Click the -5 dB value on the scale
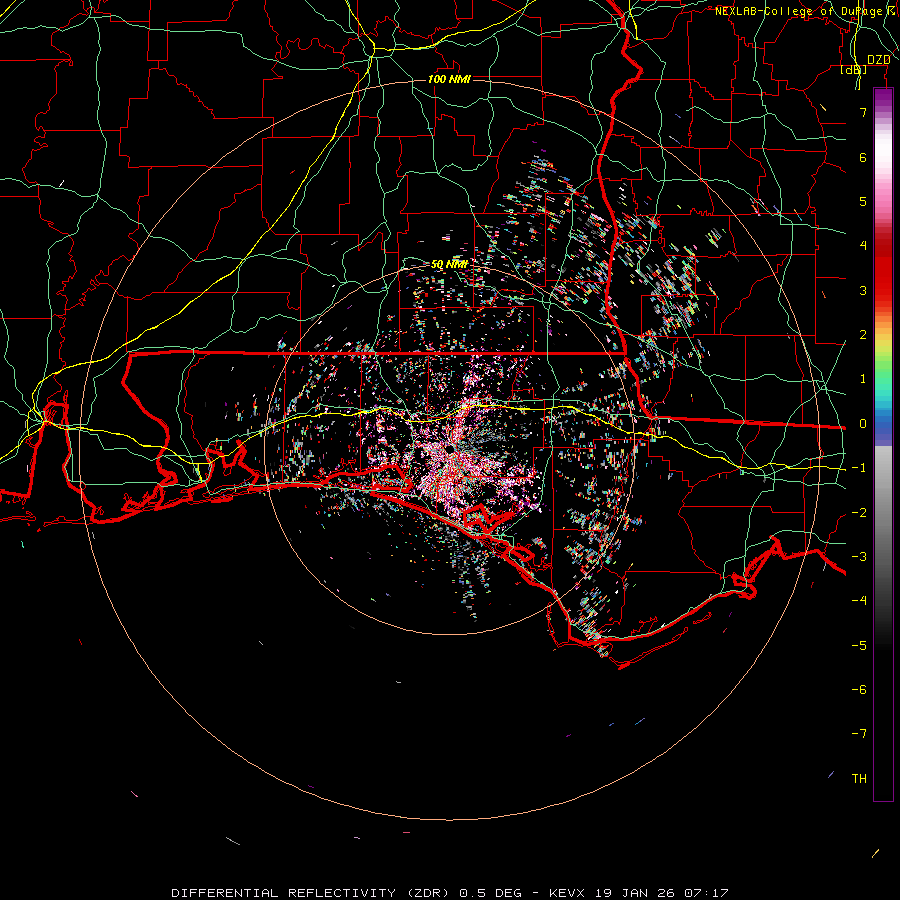 [859, 646]
